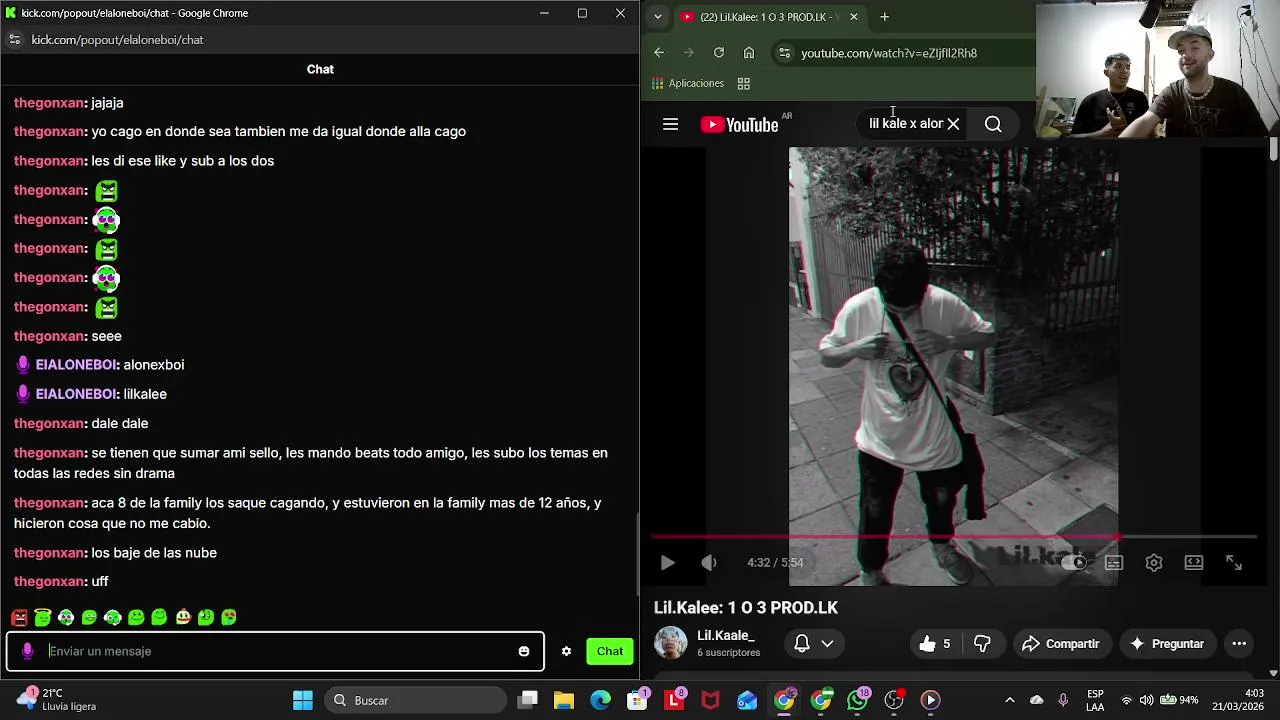Share the video with Compartir

[x=1060, y=644]
